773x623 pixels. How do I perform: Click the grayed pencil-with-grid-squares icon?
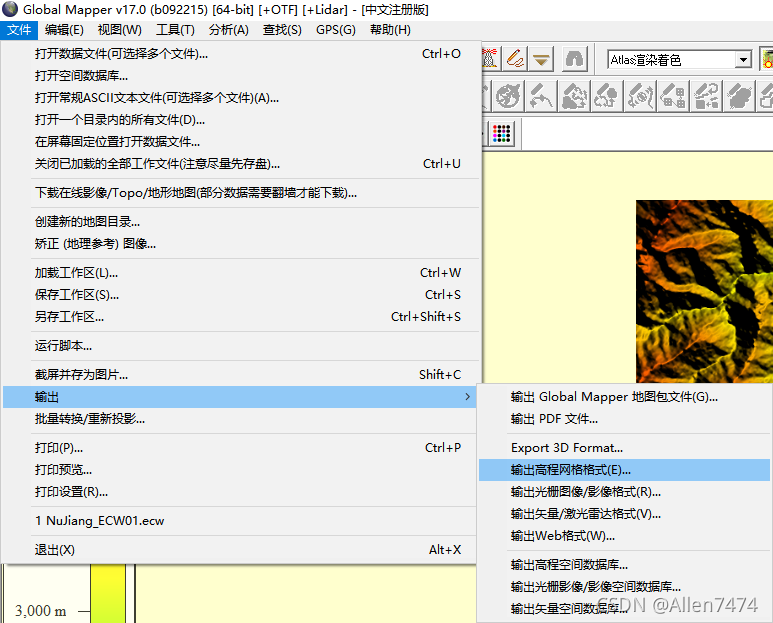pyautogui.click(x=673, y=96)
